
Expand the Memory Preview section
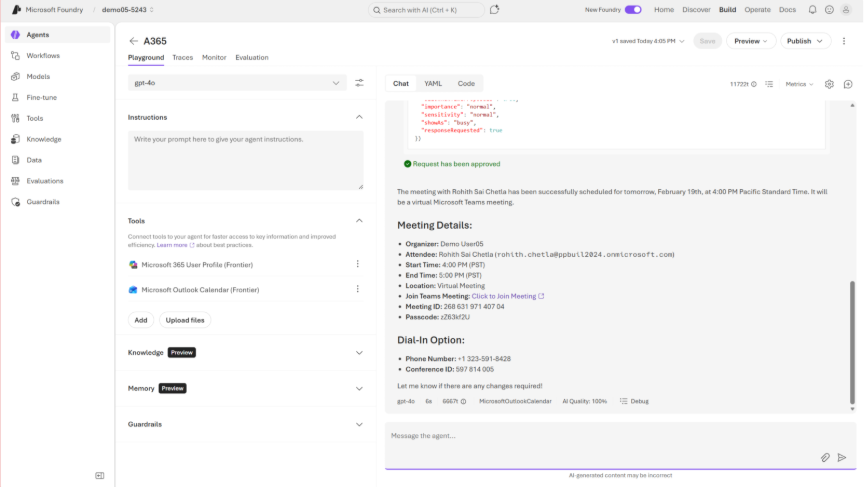coord(359,388)
